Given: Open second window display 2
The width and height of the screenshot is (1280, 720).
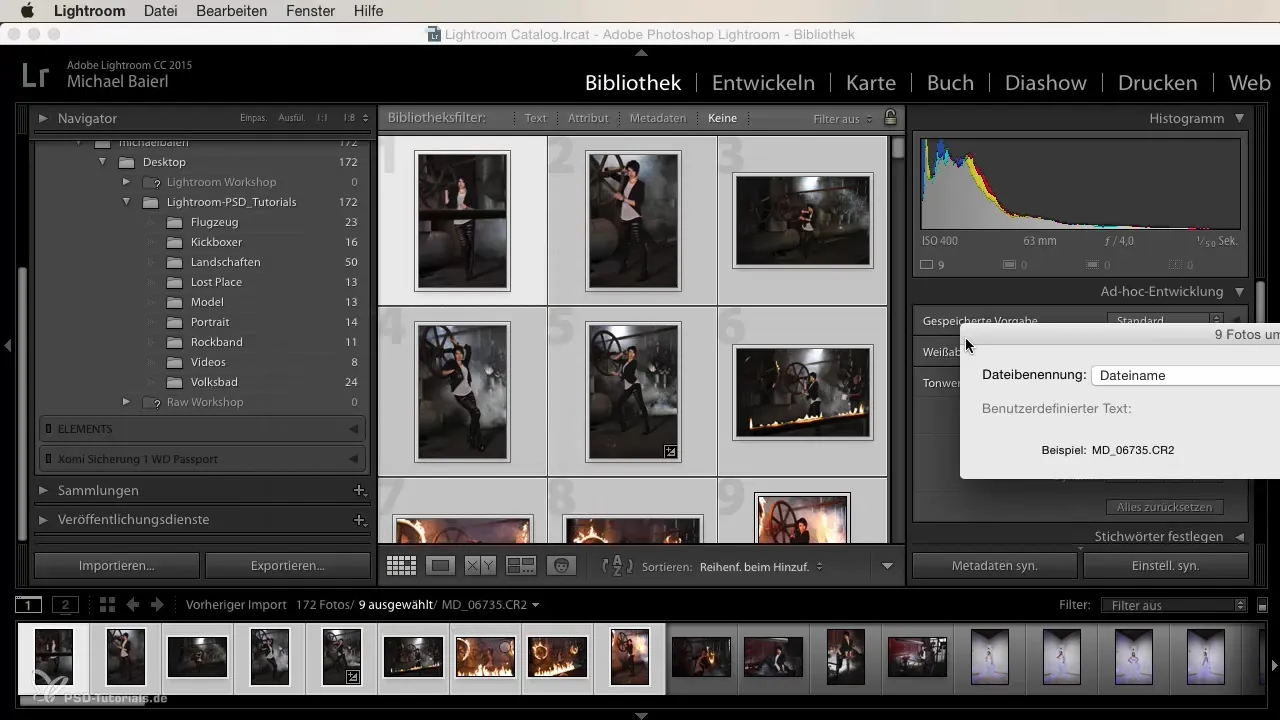Looking at the screenshot, I should click(65, 605).
